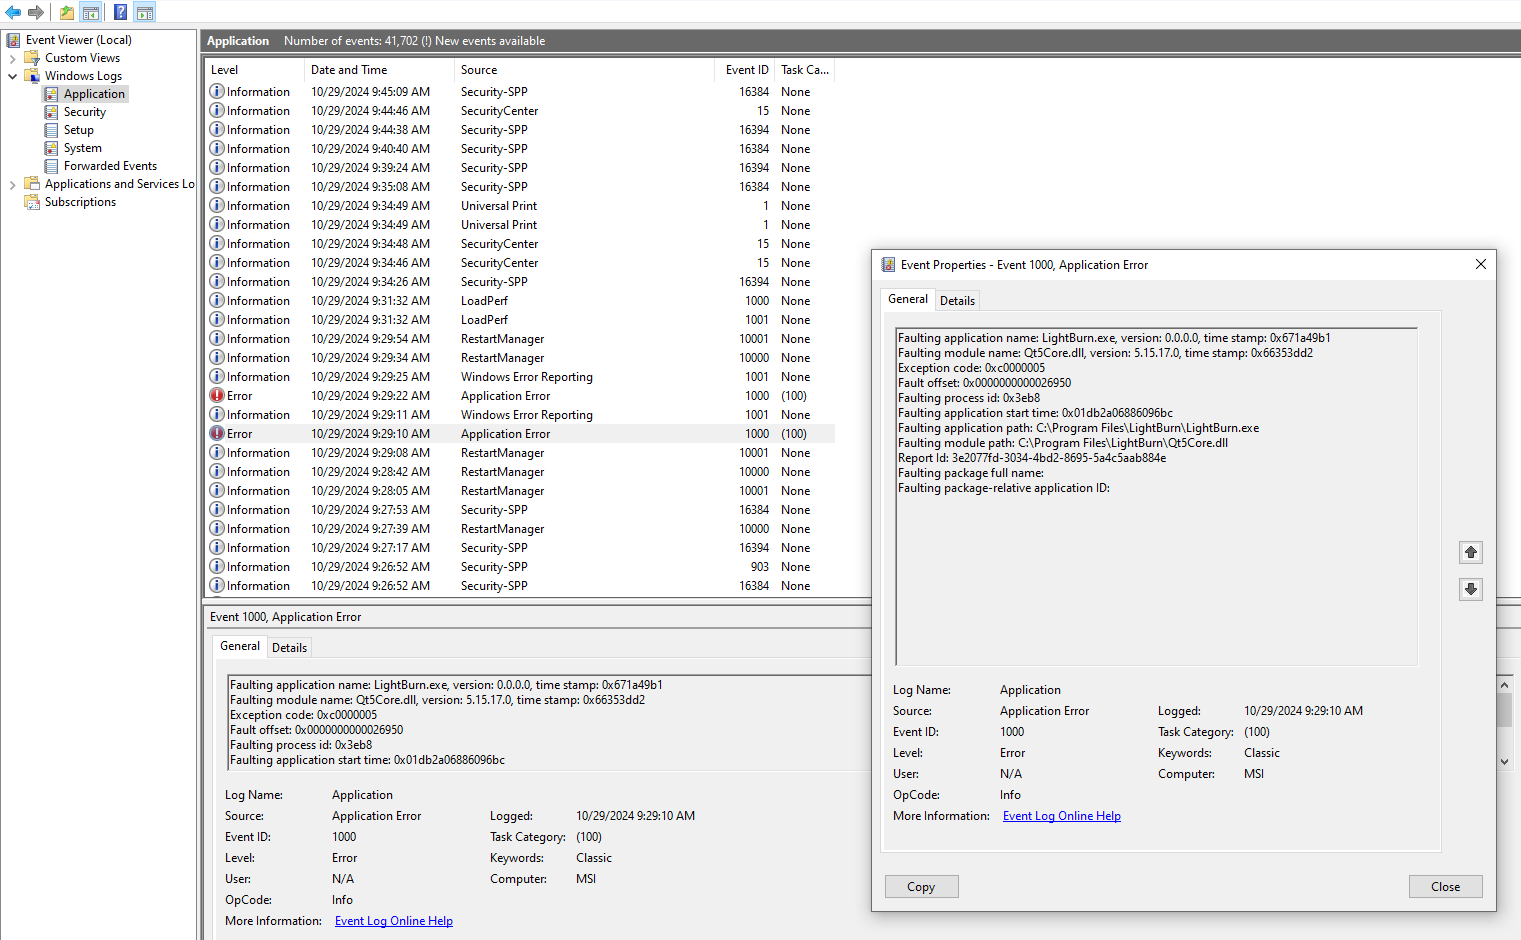Sort events by the Level column header
Image resolution: width=1521 pixels, height=940 pixels.
coord(254,70)
